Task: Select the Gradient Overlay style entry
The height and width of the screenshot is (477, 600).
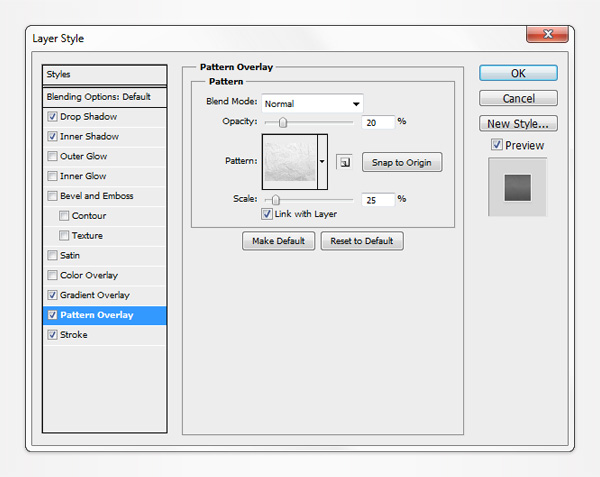Action: click(x=95, y=295)
